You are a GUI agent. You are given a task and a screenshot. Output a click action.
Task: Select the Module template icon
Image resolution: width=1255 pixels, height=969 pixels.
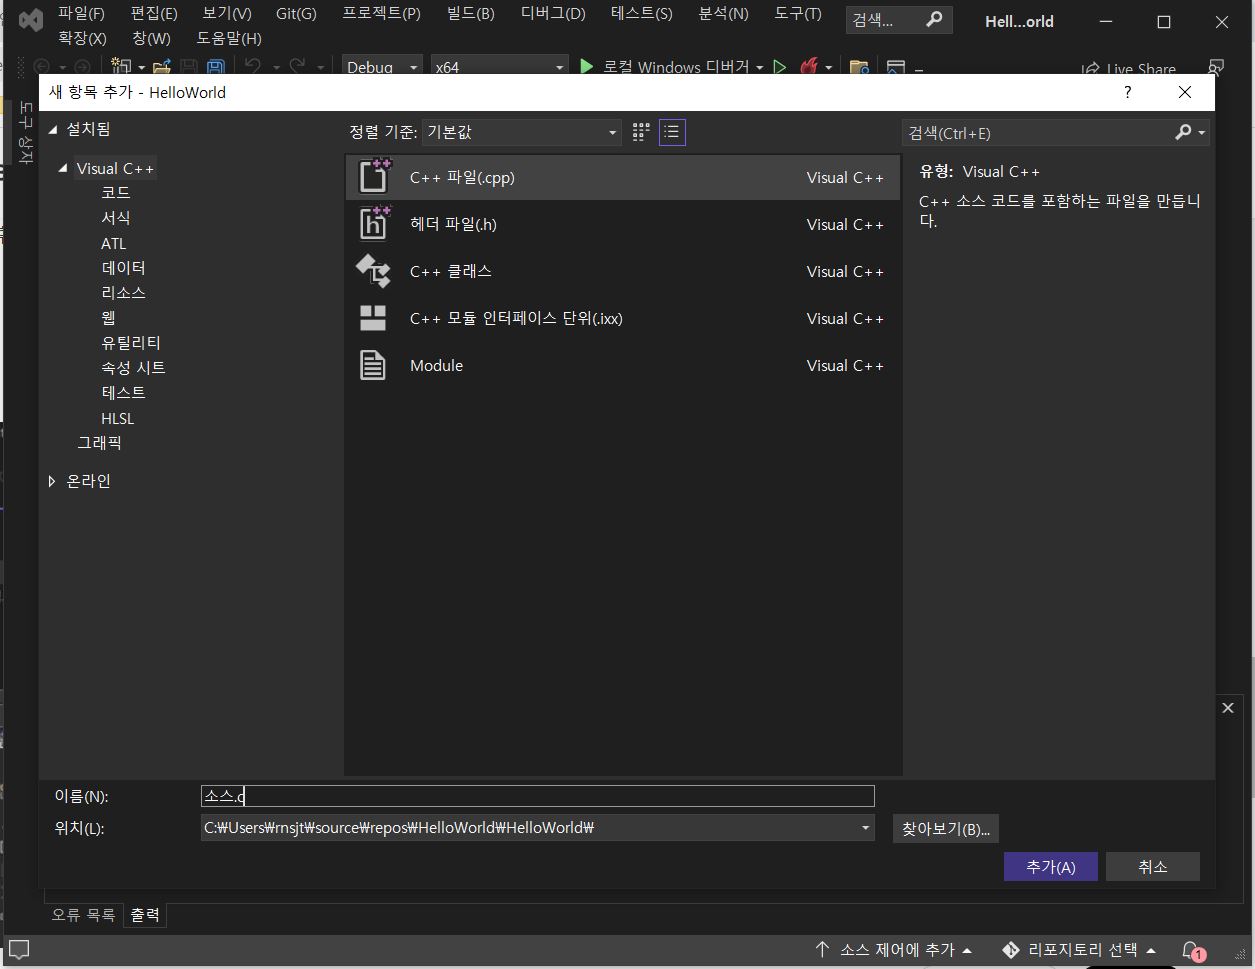(373, 365)
